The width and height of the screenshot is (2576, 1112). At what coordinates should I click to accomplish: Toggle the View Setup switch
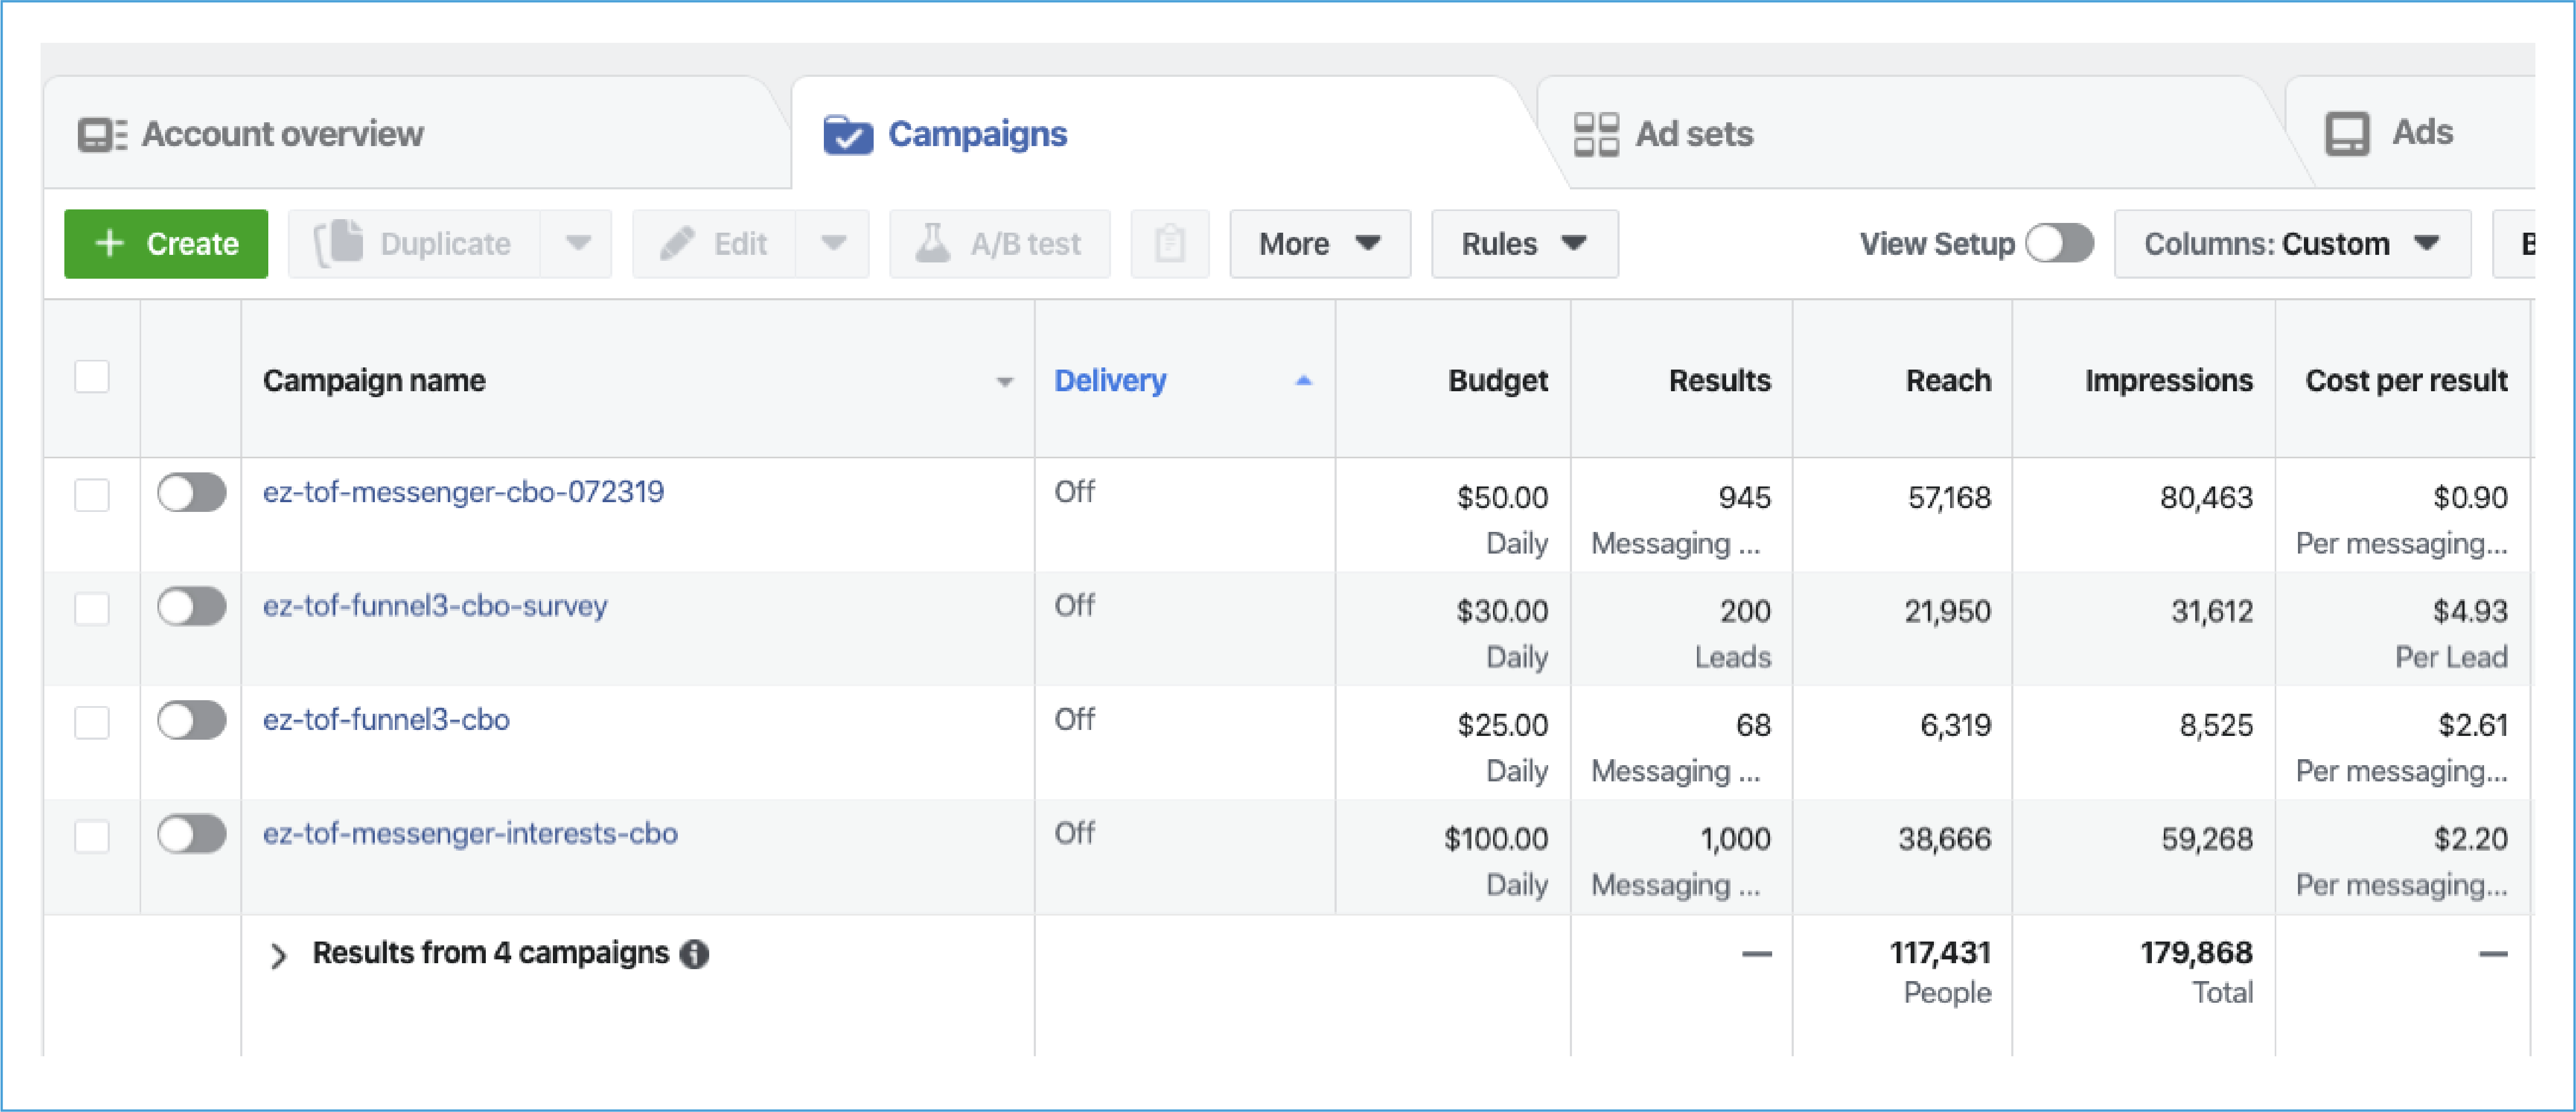(2059, 243)
